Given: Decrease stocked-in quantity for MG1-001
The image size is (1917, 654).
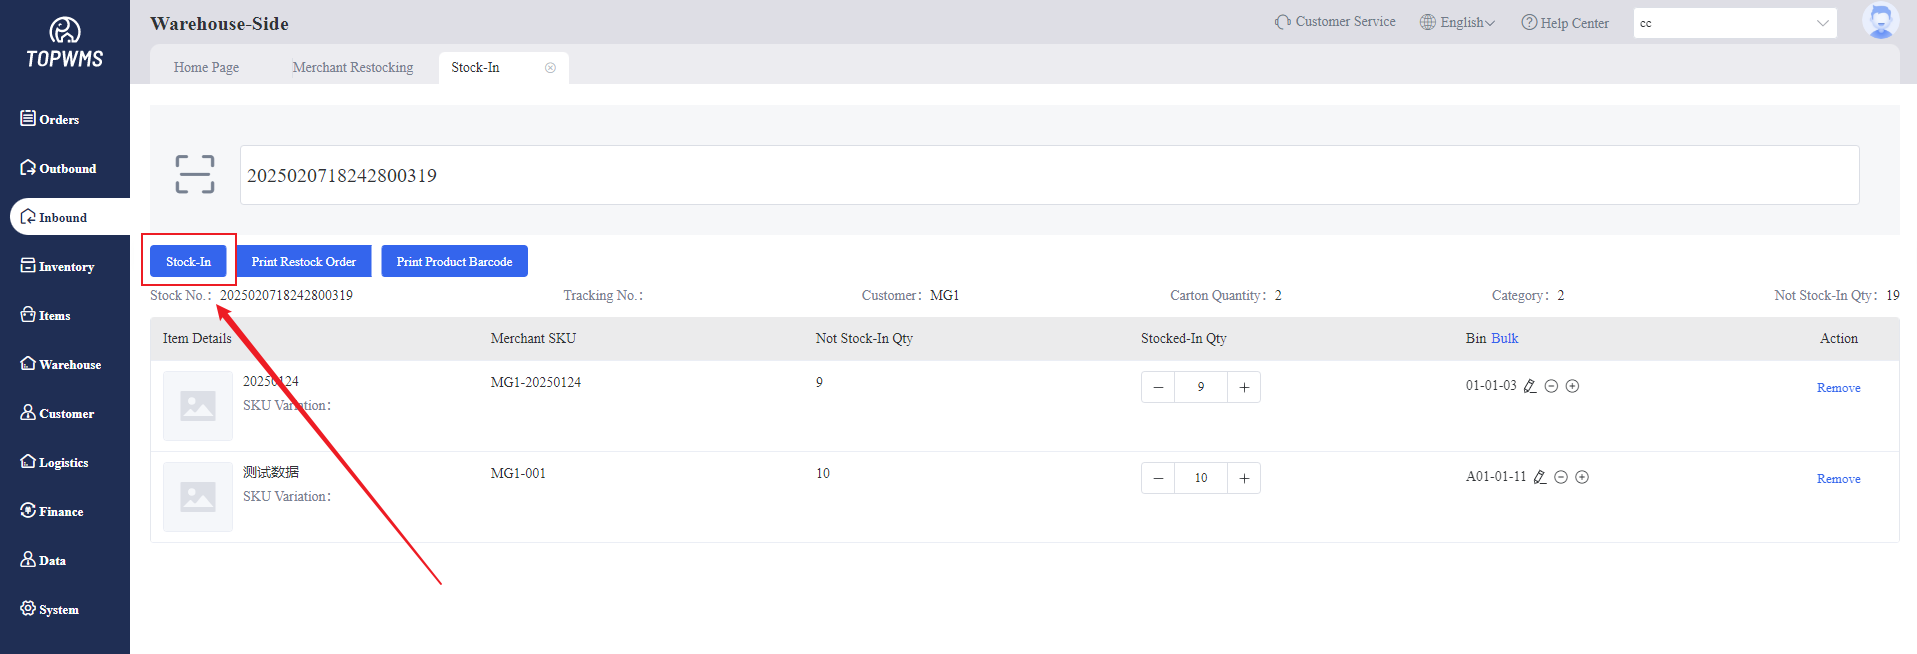Looking at the screenshot, I should coord(1158,478).
